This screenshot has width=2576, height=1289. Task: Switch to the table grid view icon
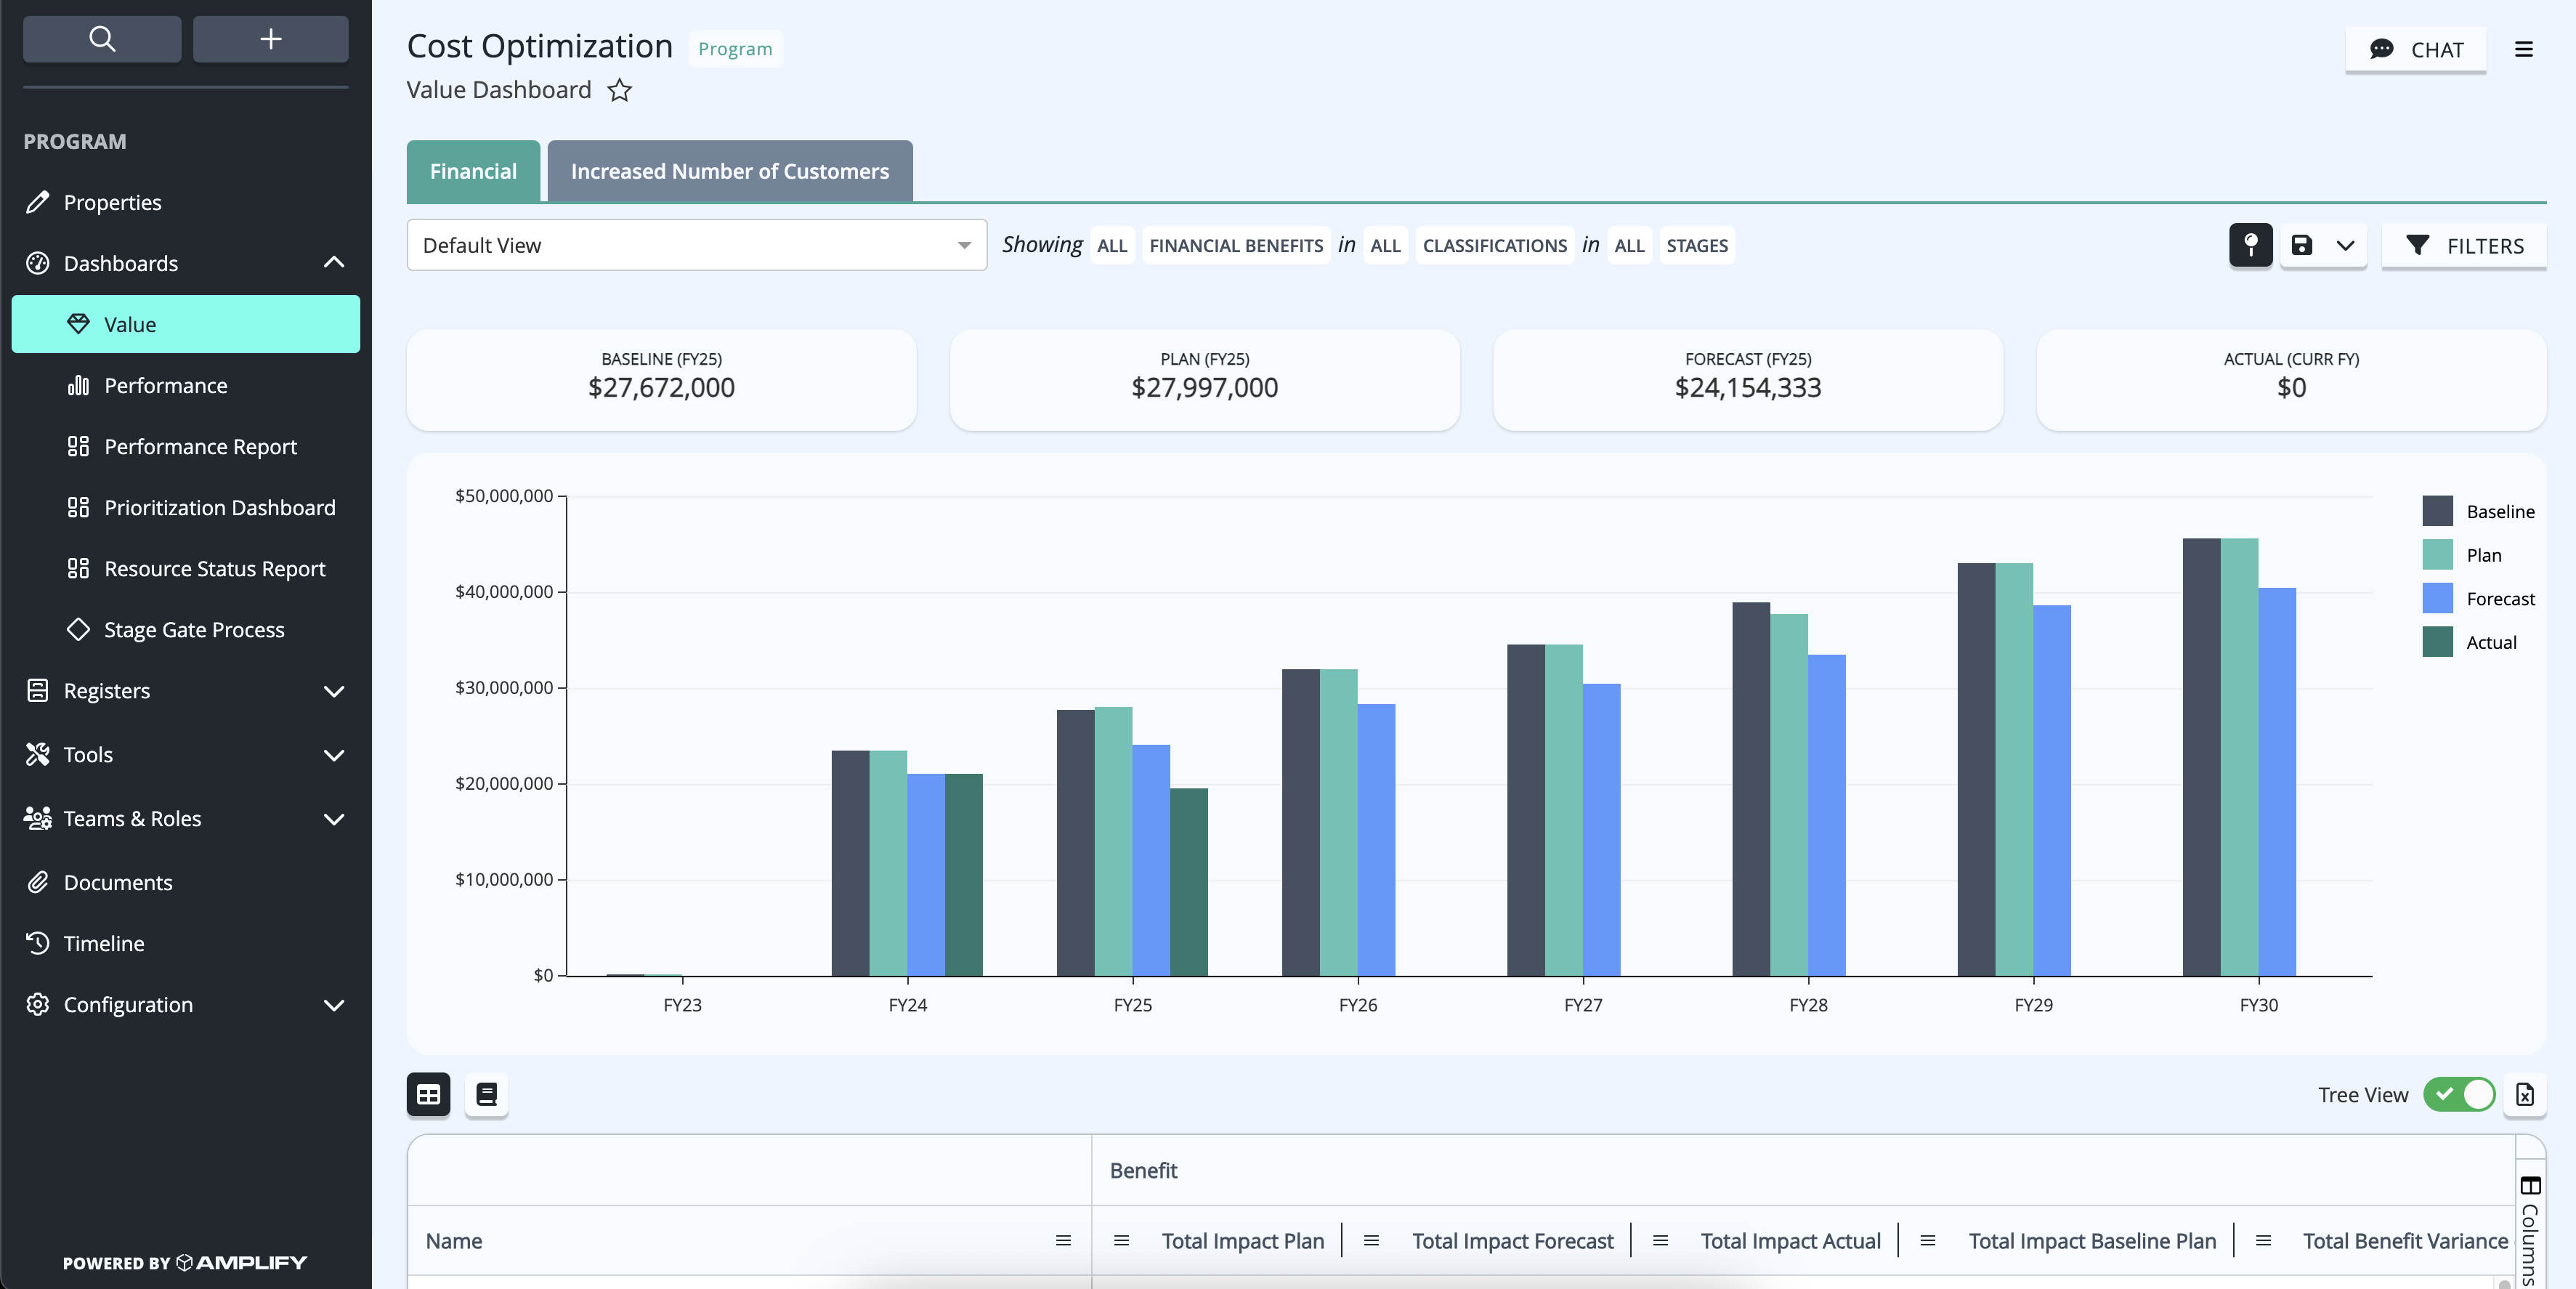click(x=428, y=1094)
